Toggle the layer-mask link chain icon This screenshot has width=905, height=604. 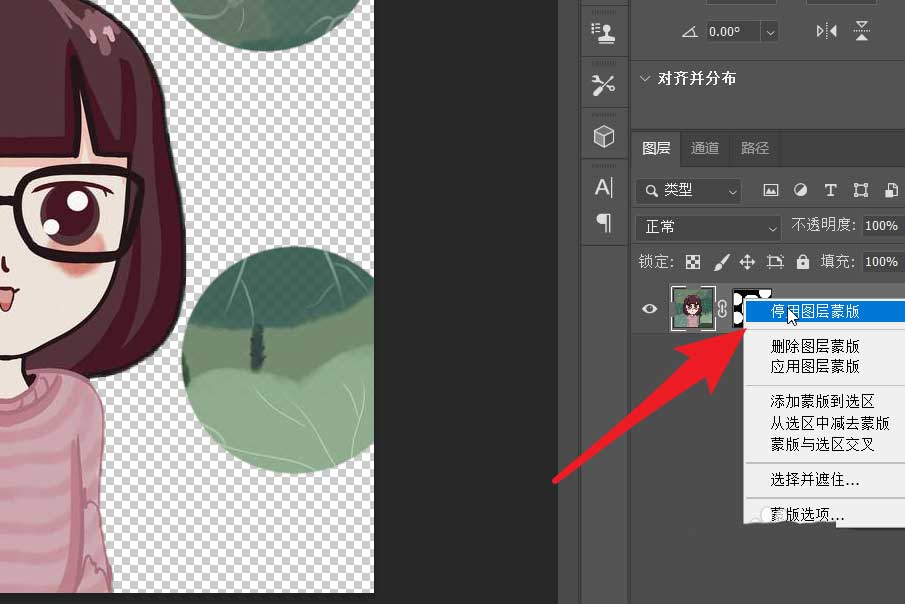point(723,309)
